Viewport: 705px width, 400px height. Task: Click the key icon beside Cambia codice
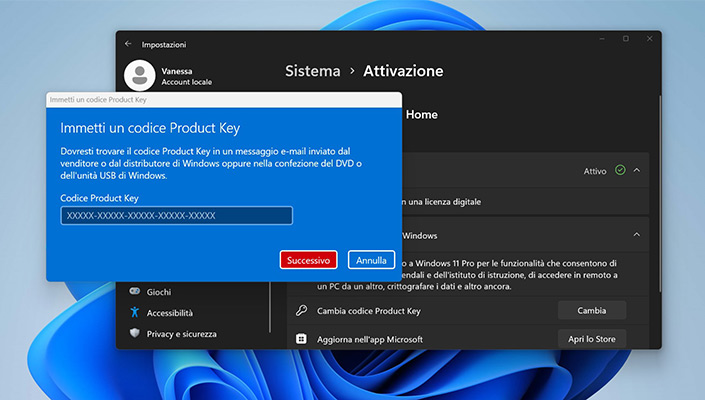coord(301,311)
